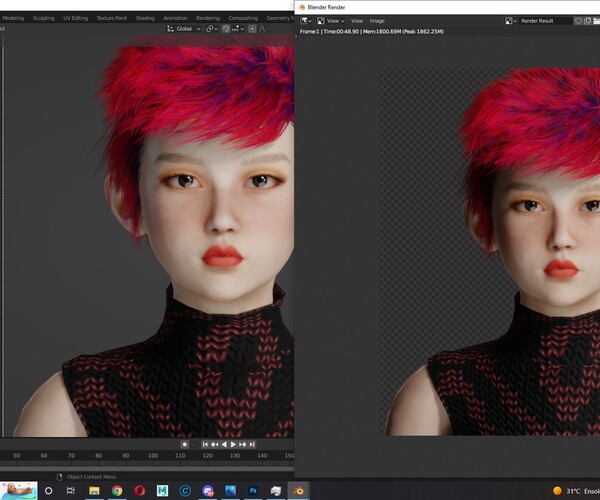The height and width of the screenshot is (500, 600).
Task: Open the weather widget showing 31°C
Action: 576,491
